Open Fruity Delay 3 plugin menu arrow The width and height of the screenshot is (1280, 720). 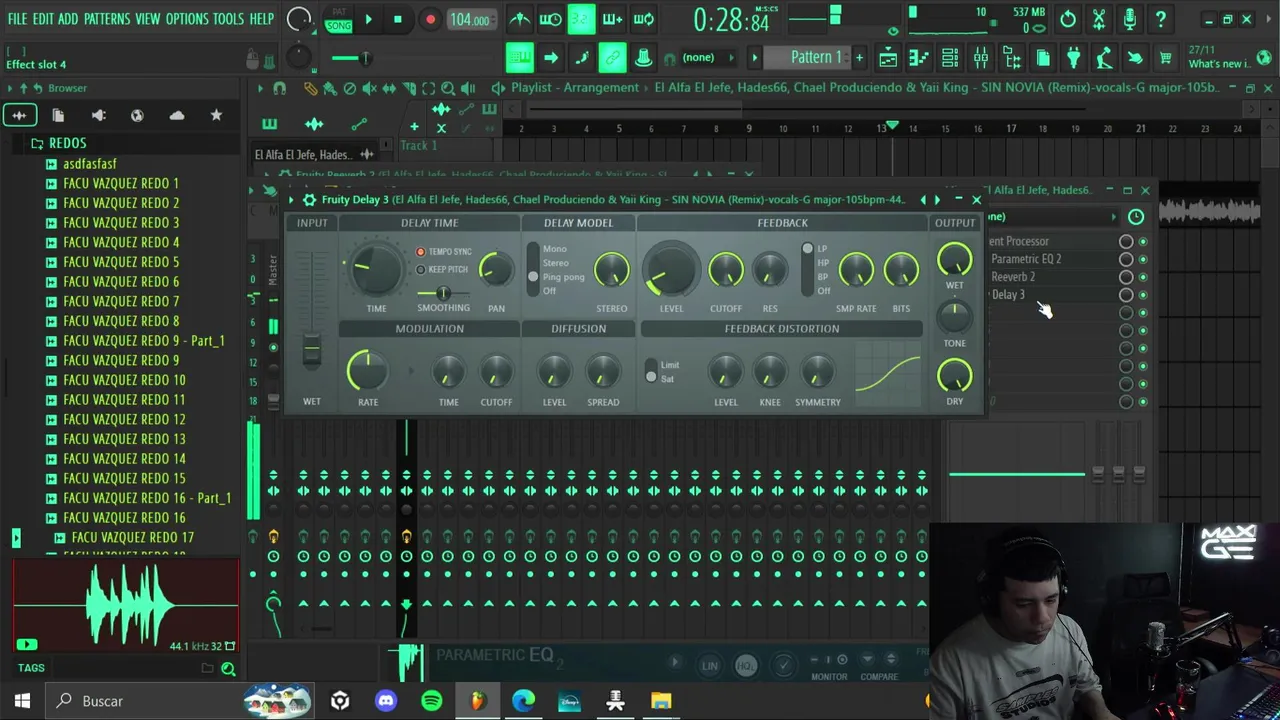tap(291, 200)
